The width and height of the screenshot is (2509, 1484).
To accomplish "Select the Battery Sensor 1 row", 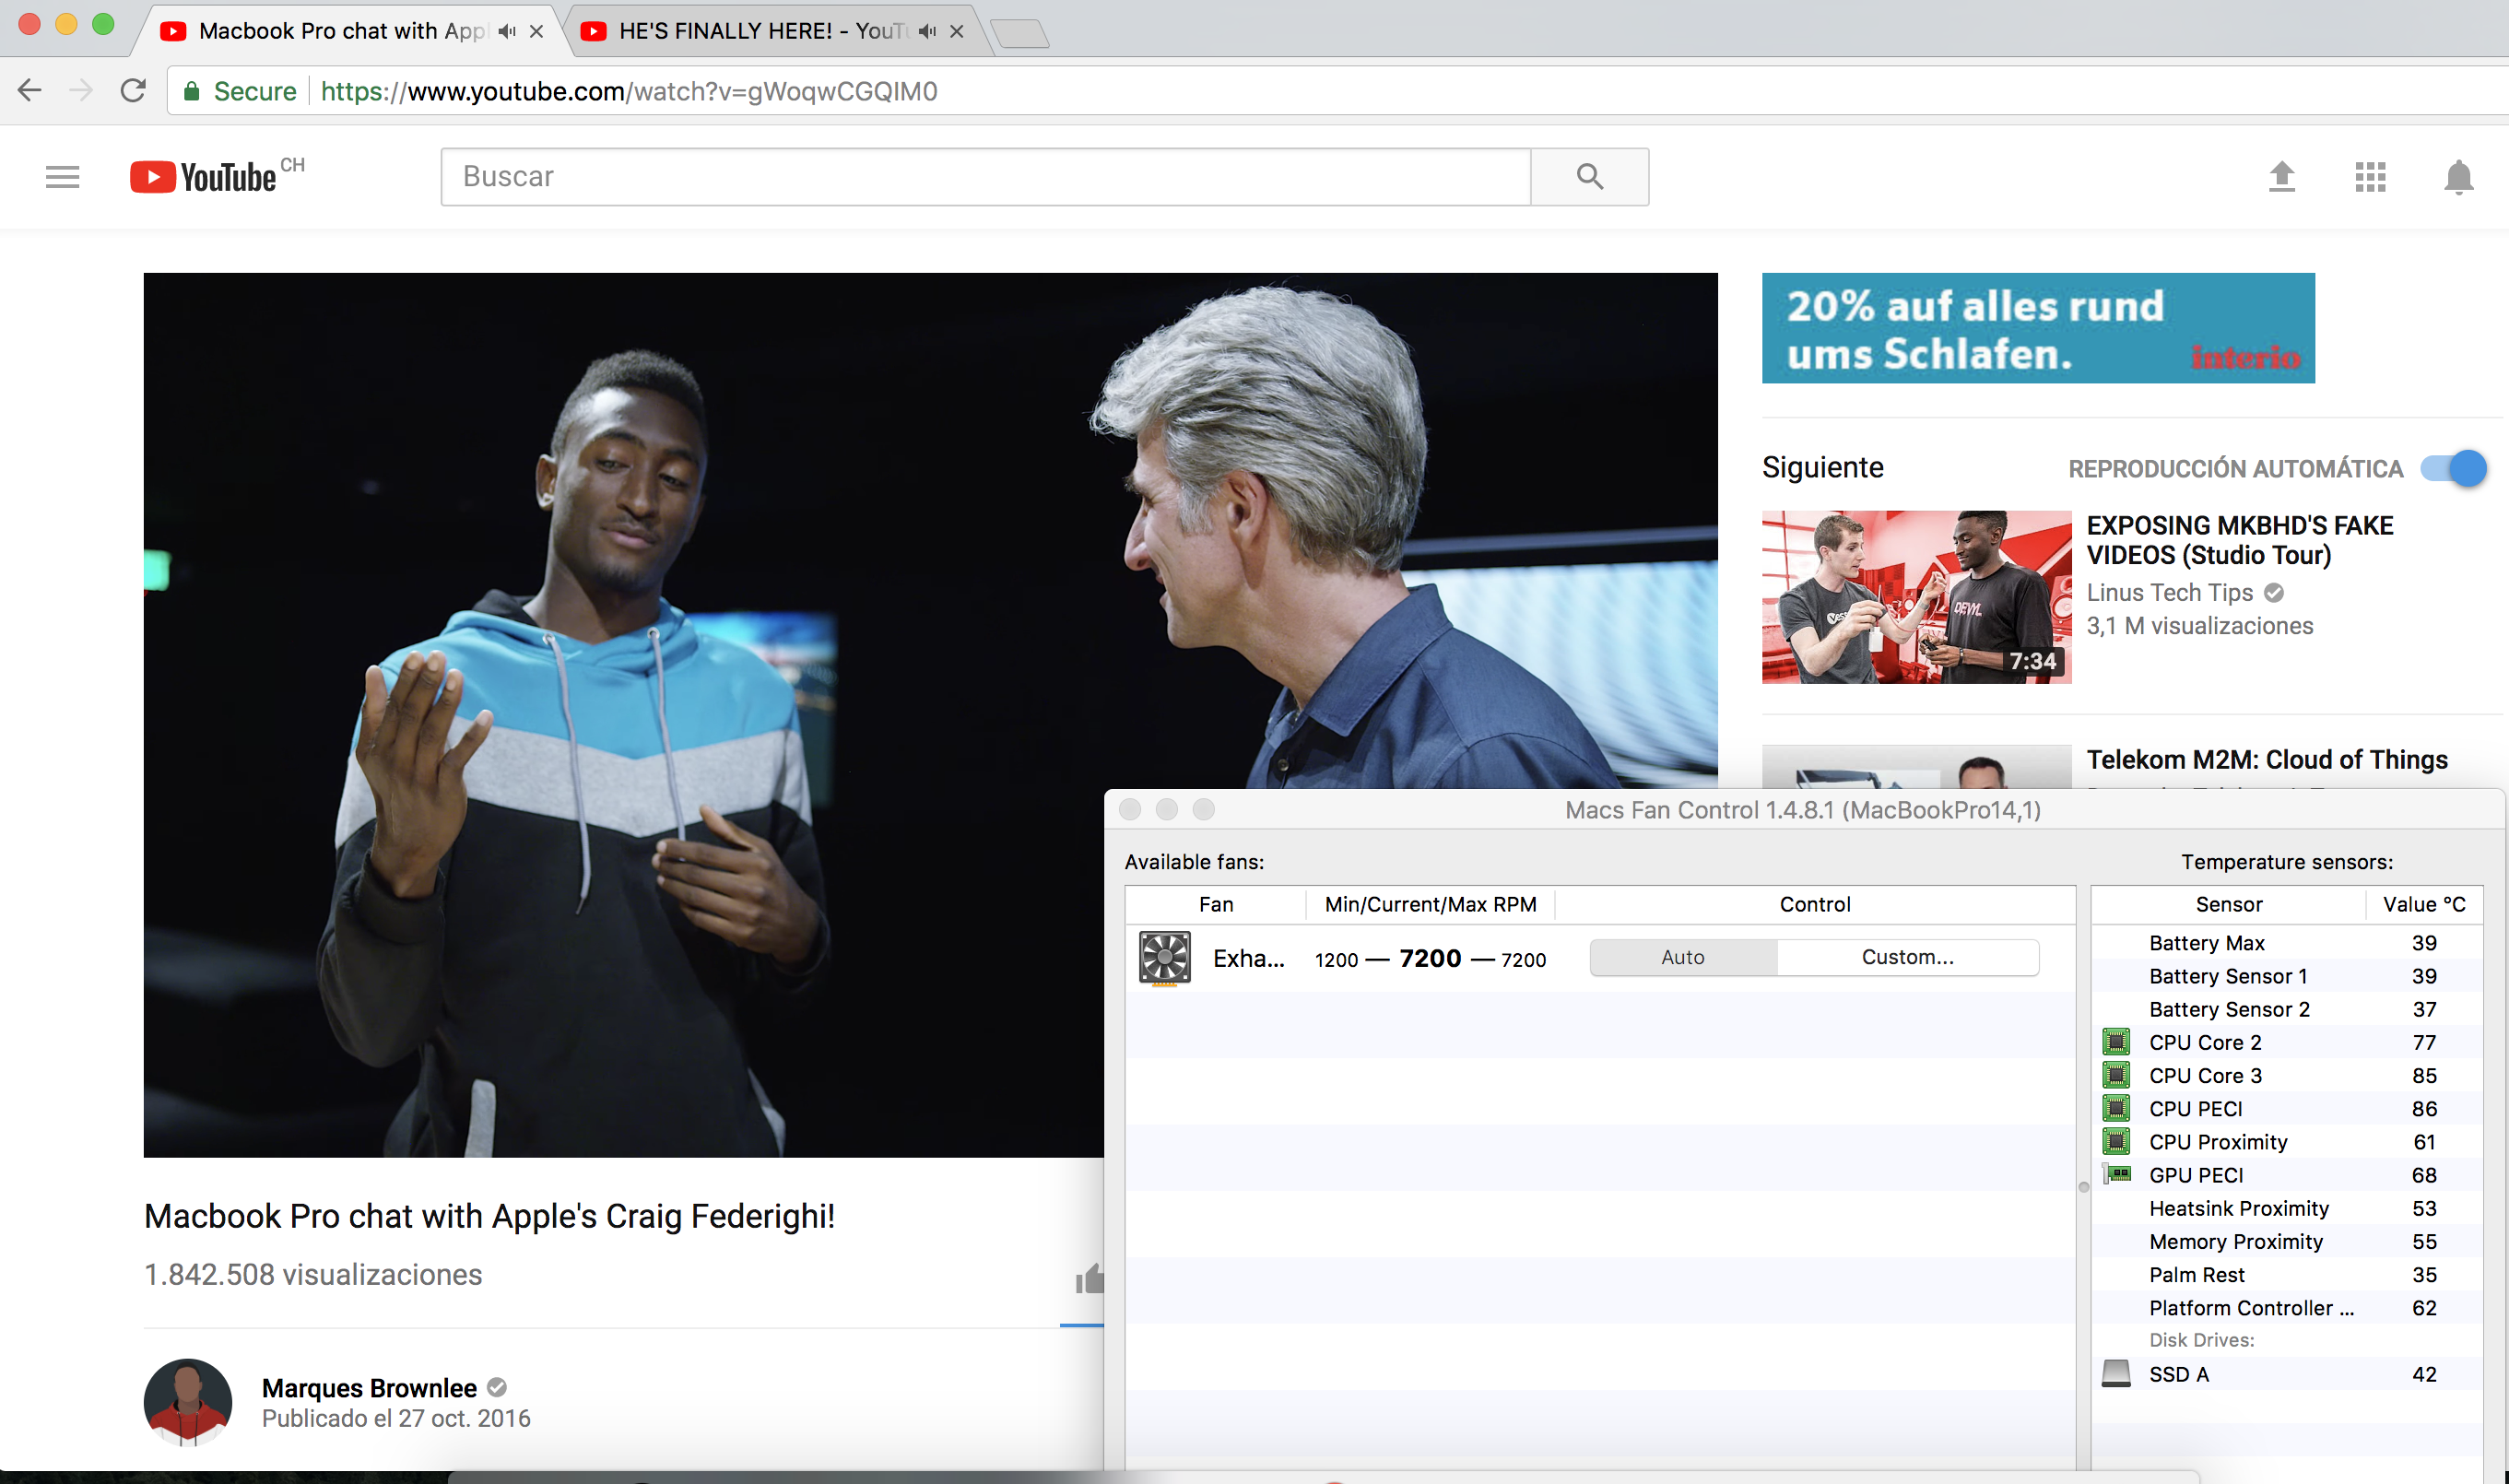I will point(2286,975).
